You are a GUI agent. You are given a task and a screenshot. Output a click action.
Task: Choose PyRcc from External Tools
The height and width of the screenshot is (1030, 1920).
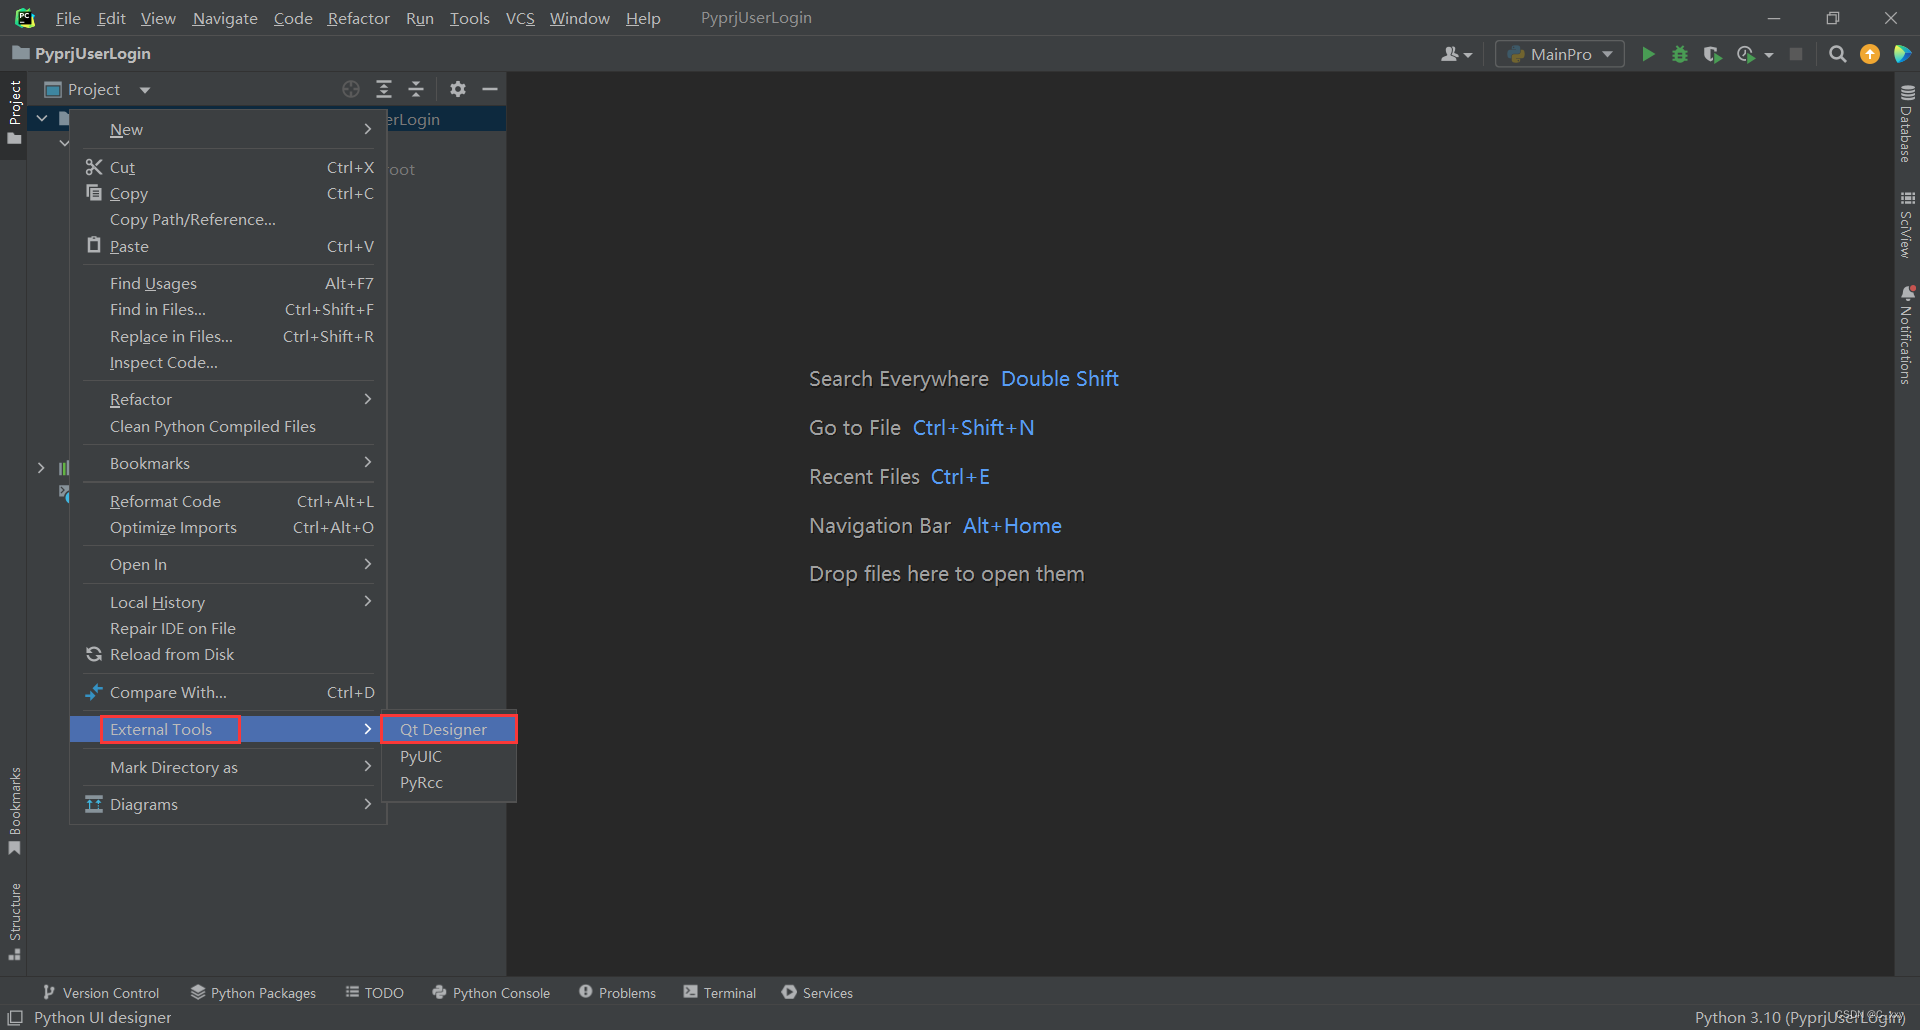click(449, 782)
